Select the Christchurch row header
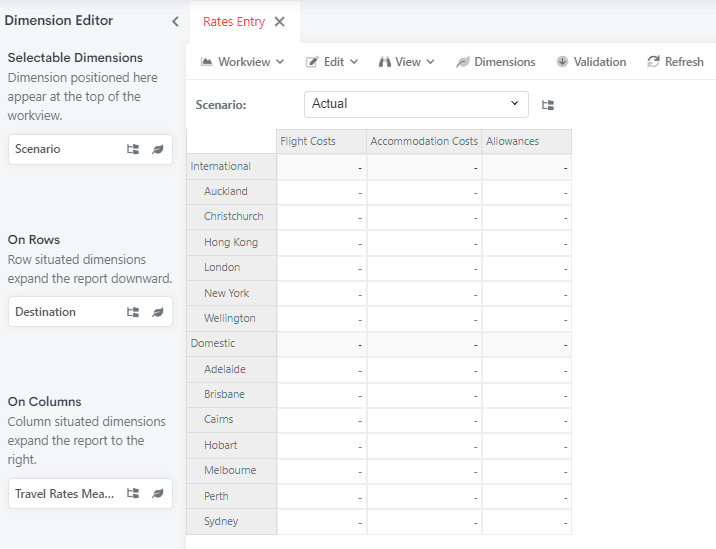 click(x=232, y=216)
